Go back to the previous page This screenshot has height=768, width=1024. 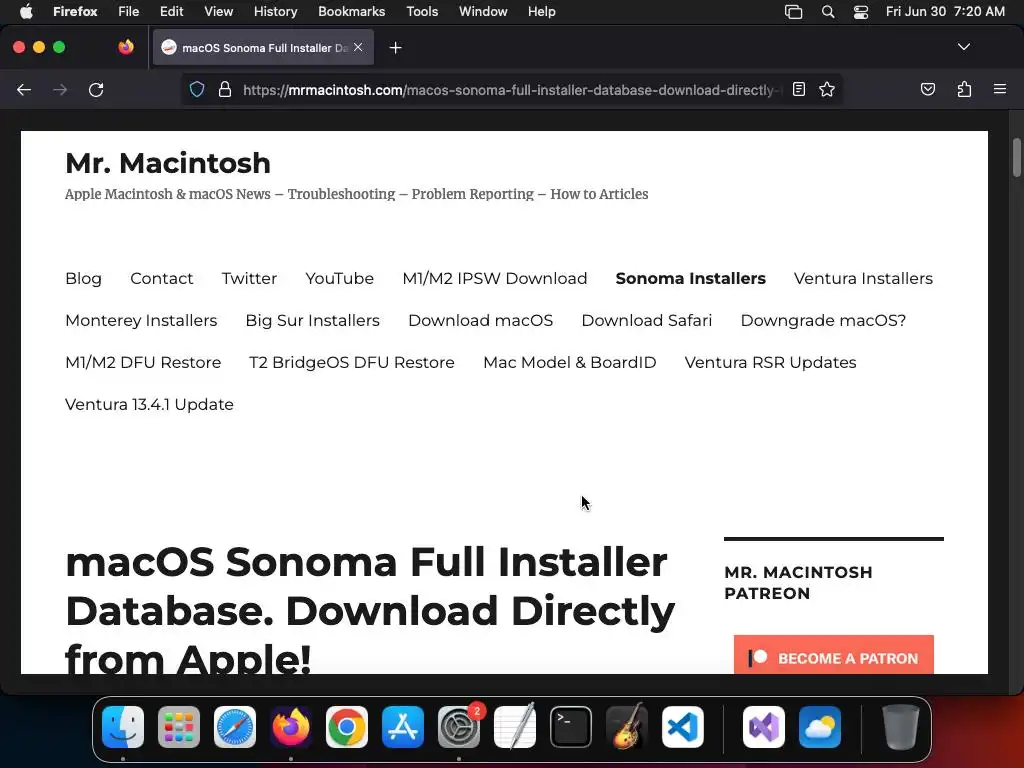(24, 89)
